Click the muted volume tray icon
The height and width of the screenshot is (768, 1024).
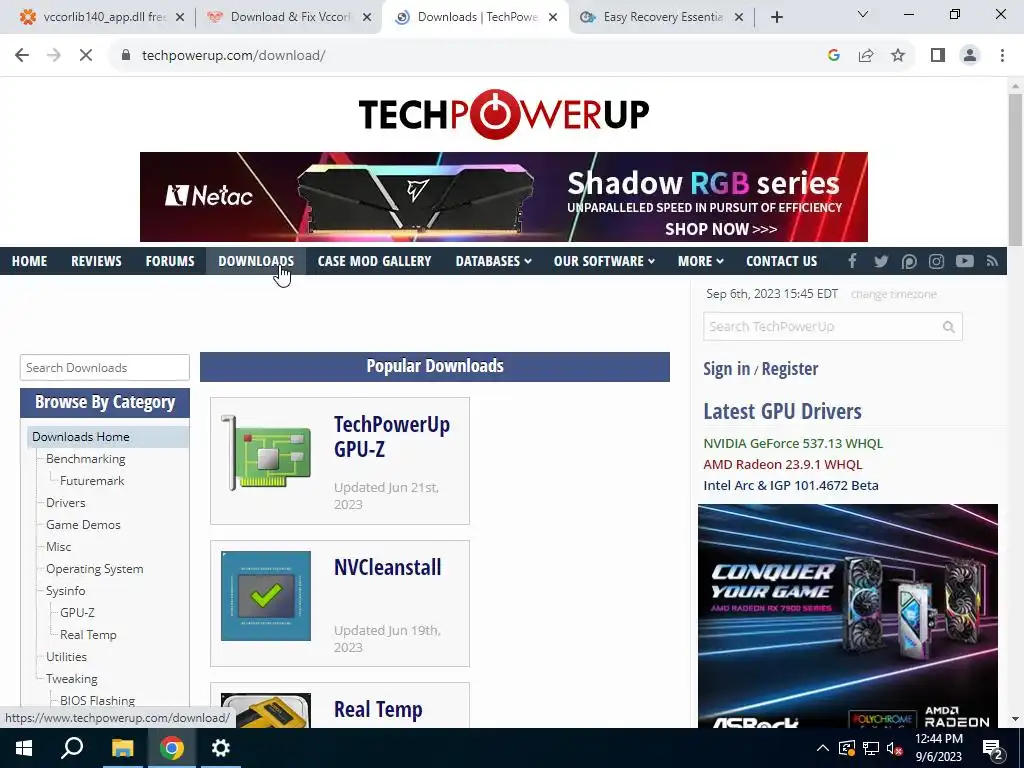[895, 748]
